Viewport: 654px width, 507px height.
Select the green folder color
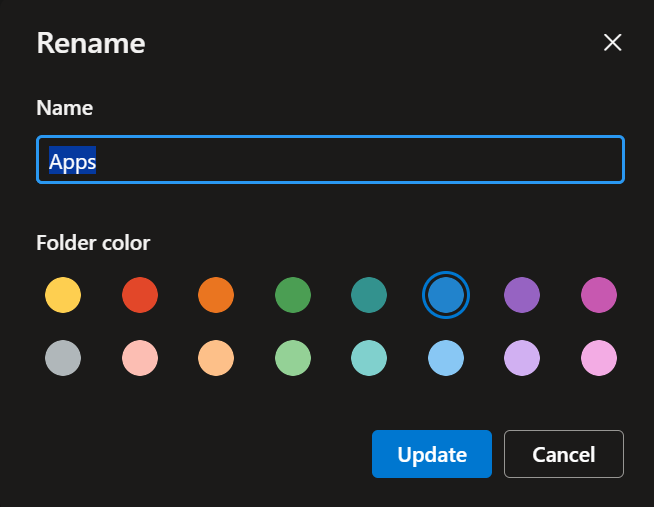(293, 295)
